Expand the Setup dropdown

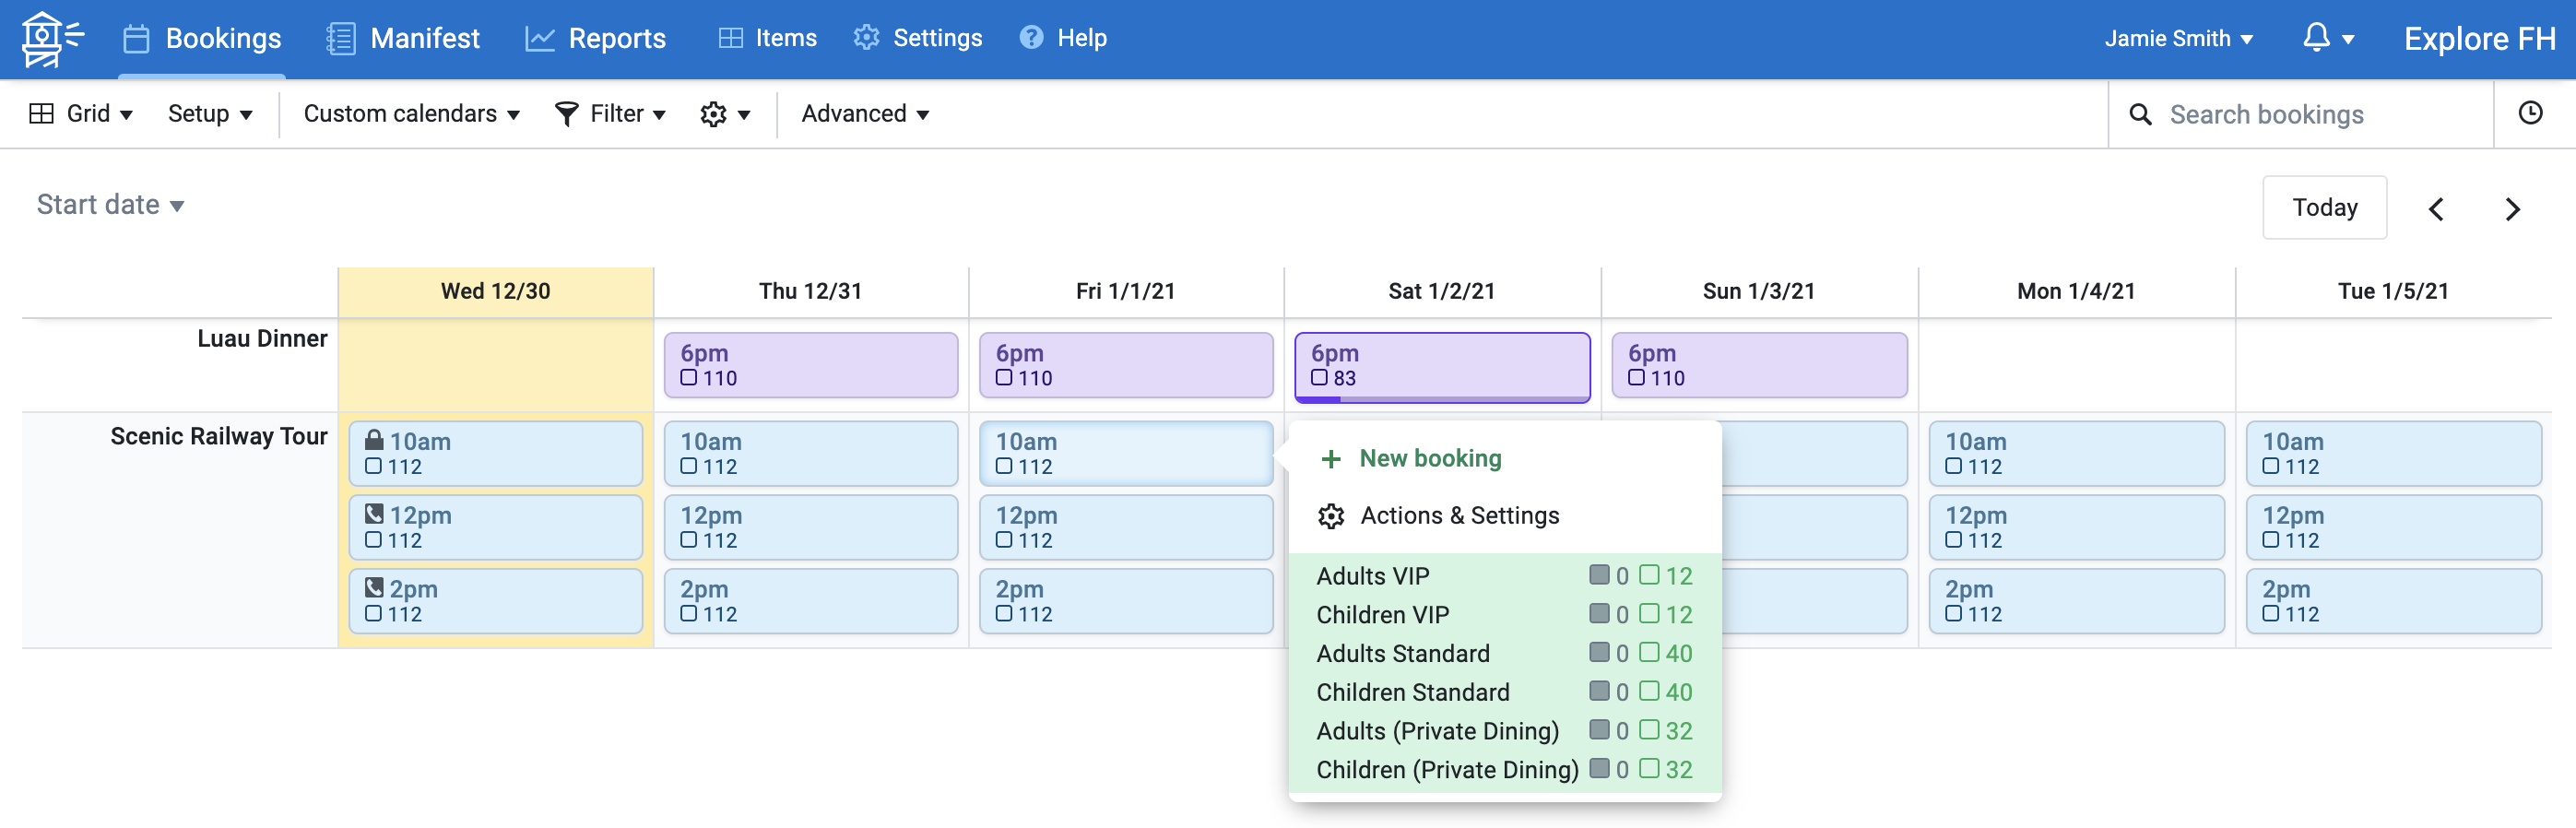click(x=210, y=114)
